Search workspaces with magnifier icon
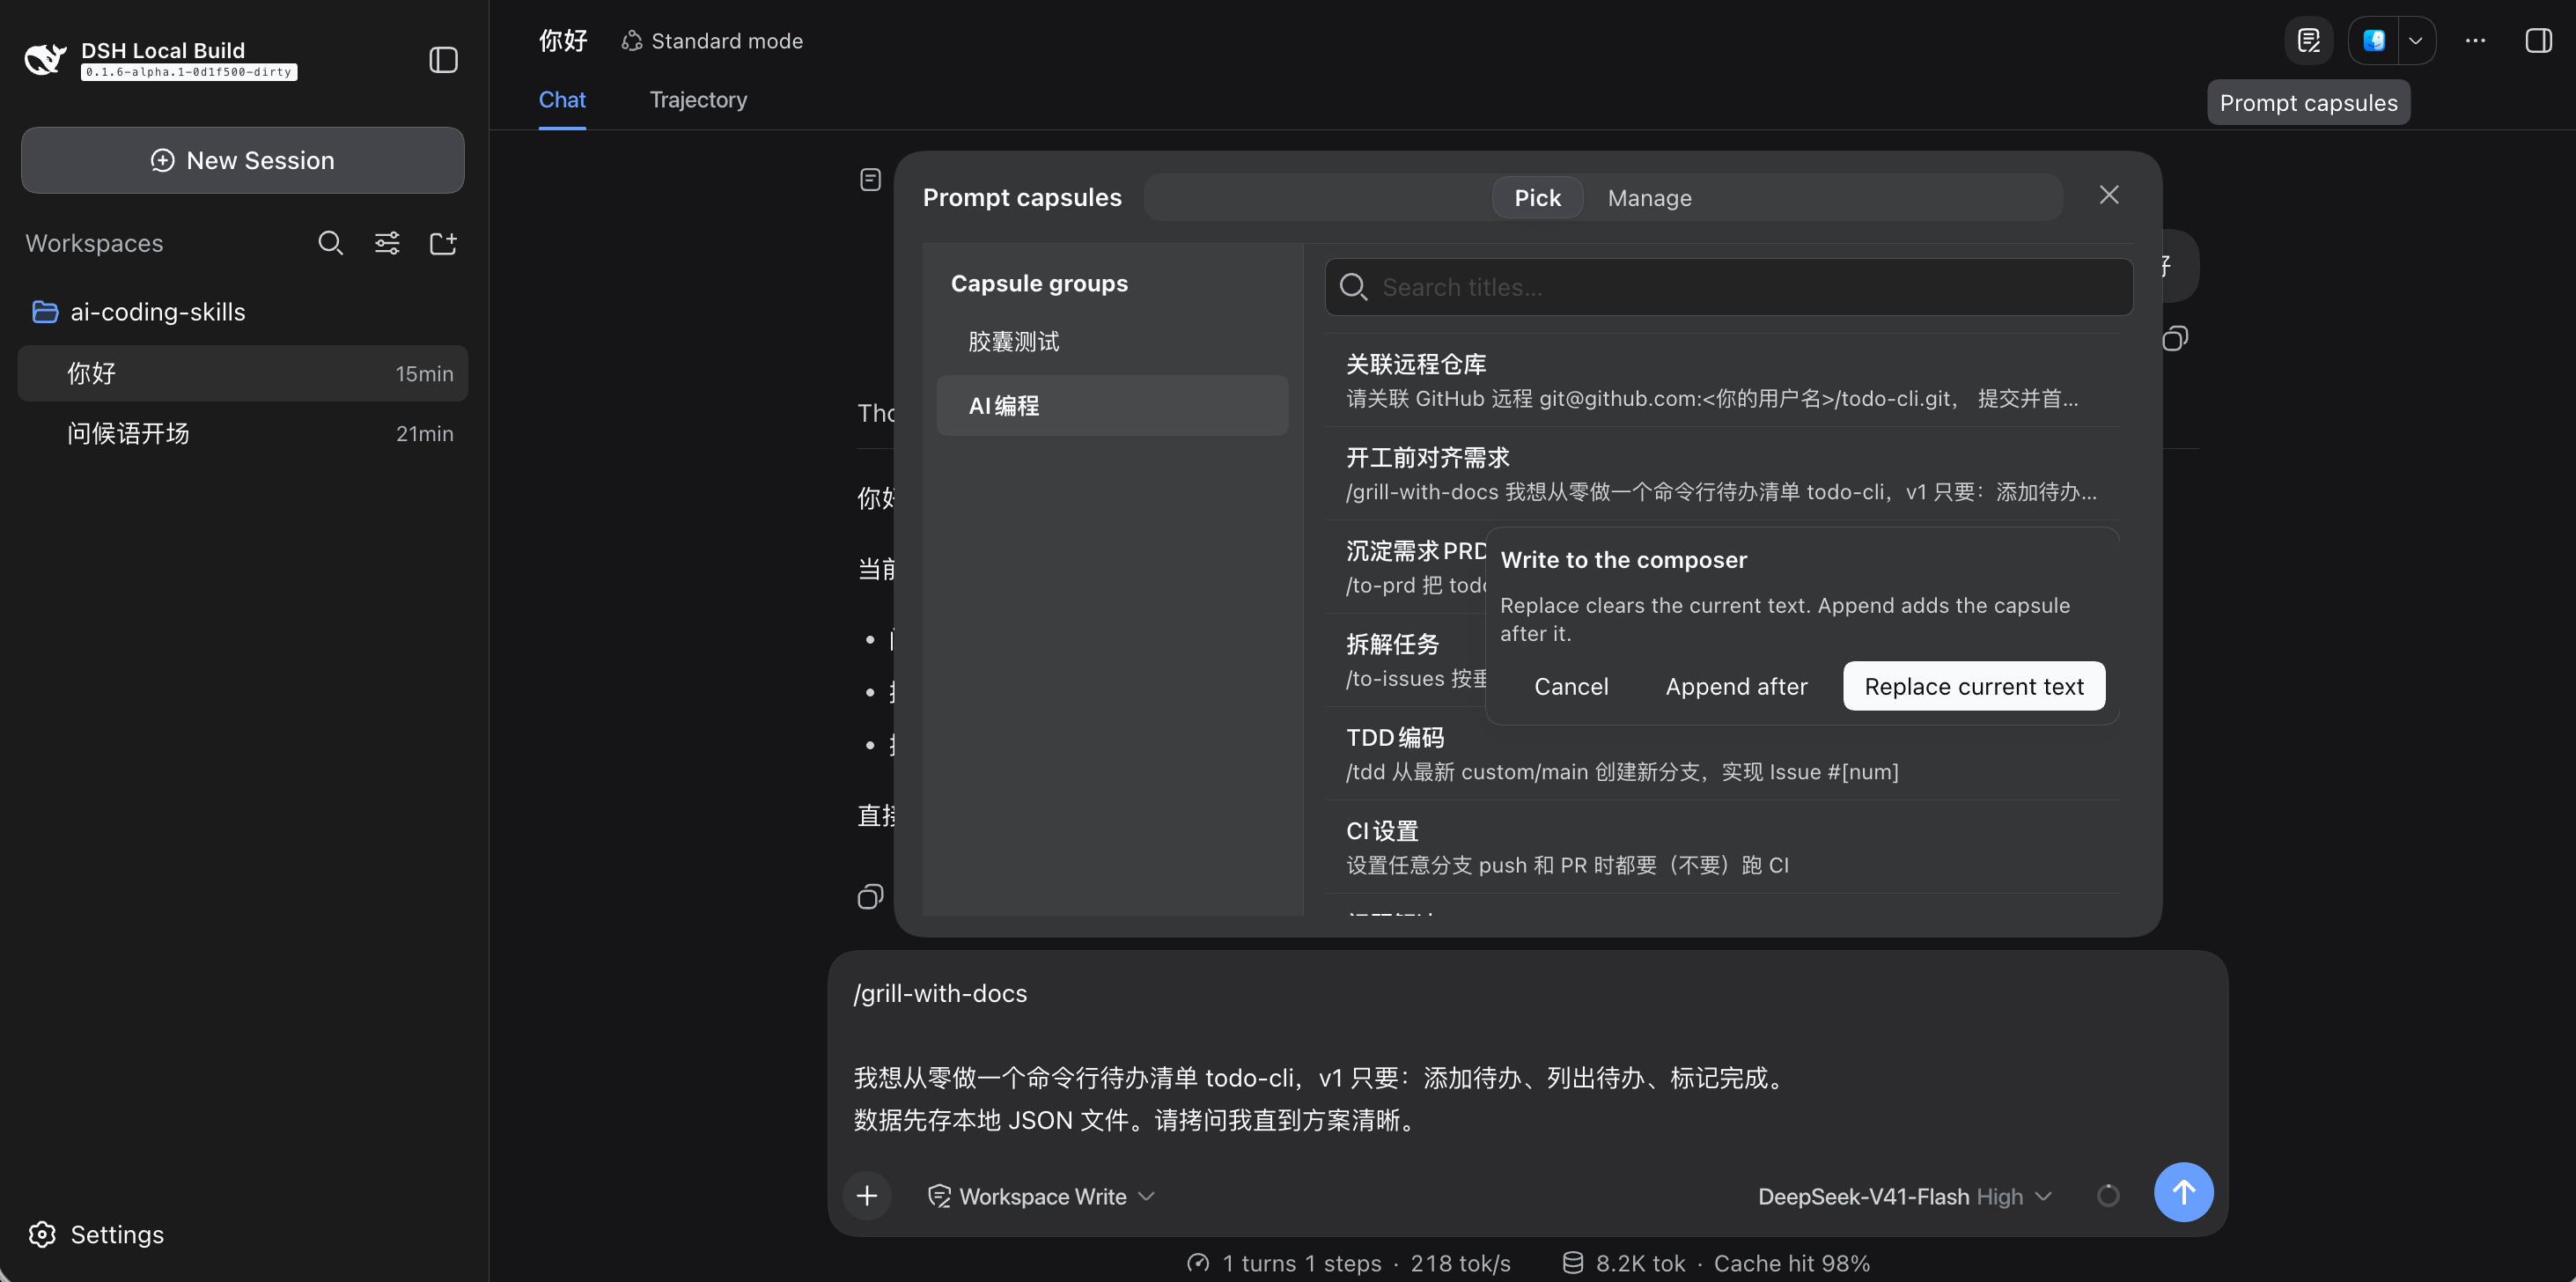 point(330,243)
